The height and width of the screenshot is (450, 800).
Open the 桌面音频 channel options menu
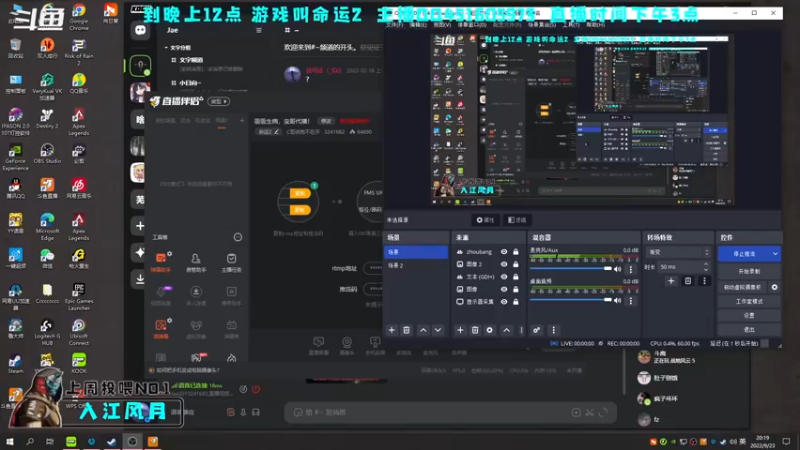click(631, 301)
